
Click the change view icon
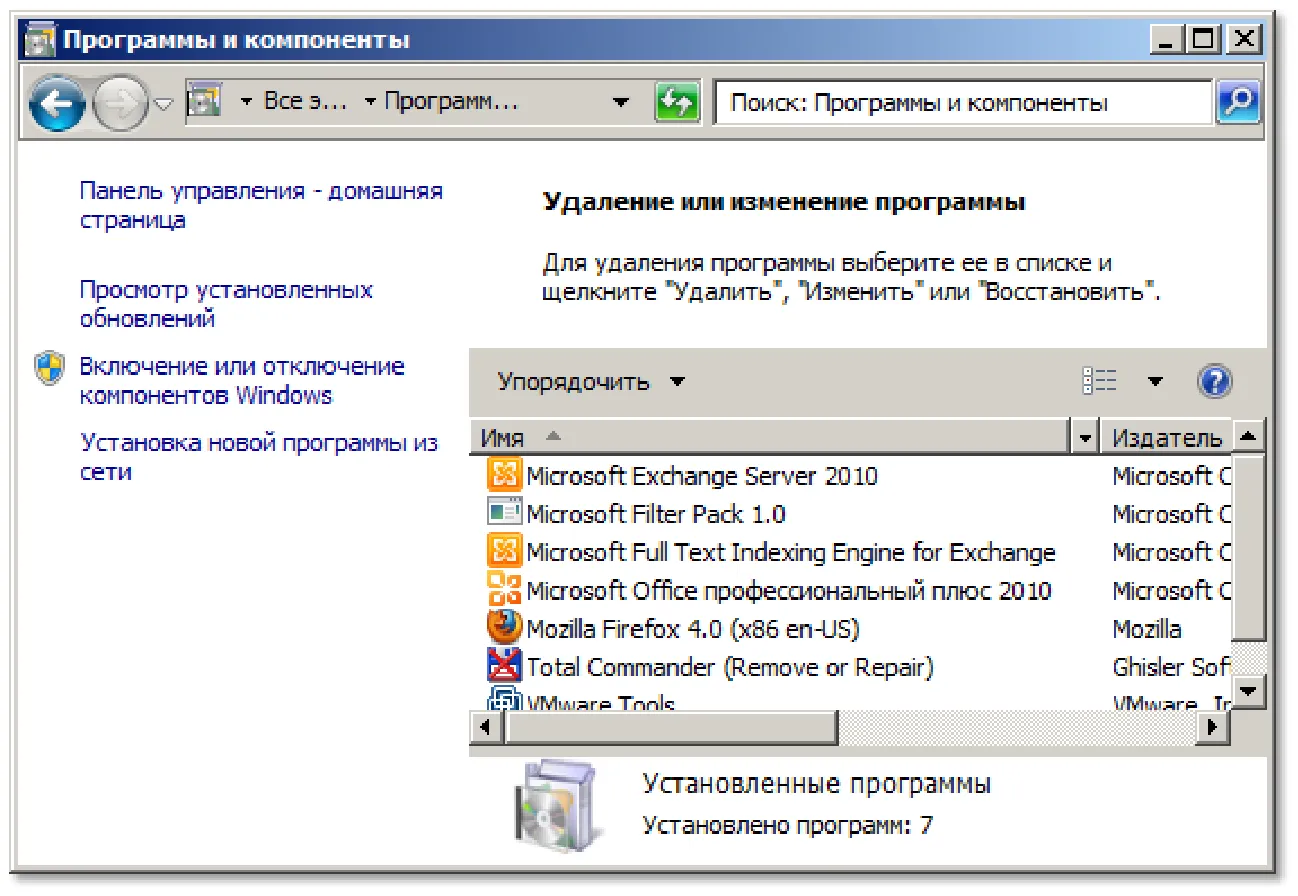pos(1100,381)
